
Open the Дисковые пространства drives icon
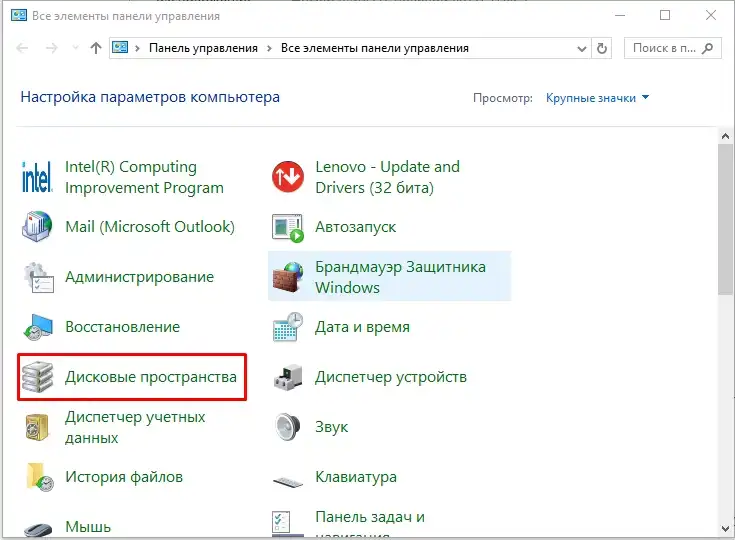[38, 377]
